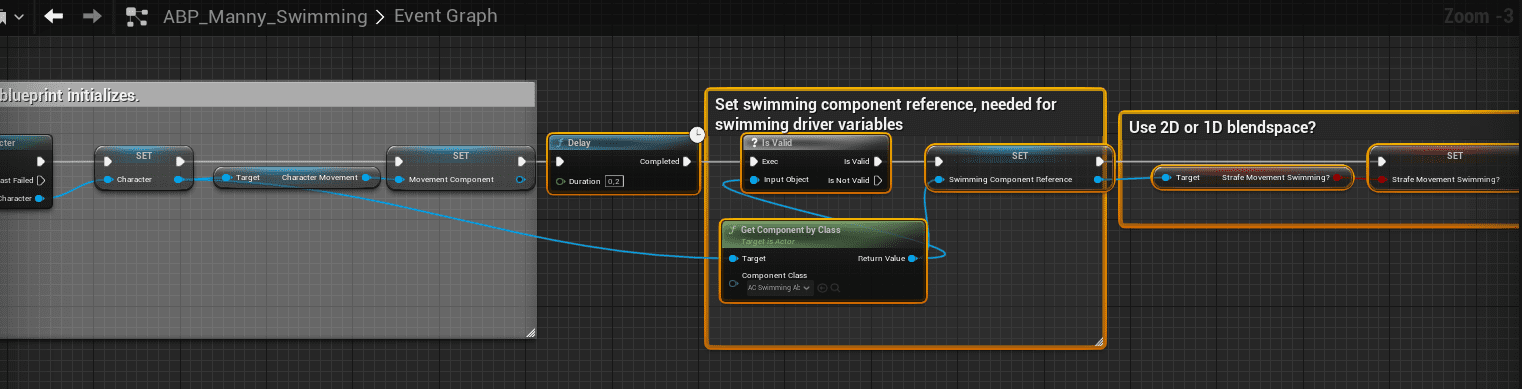Screen dimensions: 1522x389
Task: Click the Target pin on Strafe Movement Swimming getter
Action: [1166, 178]
